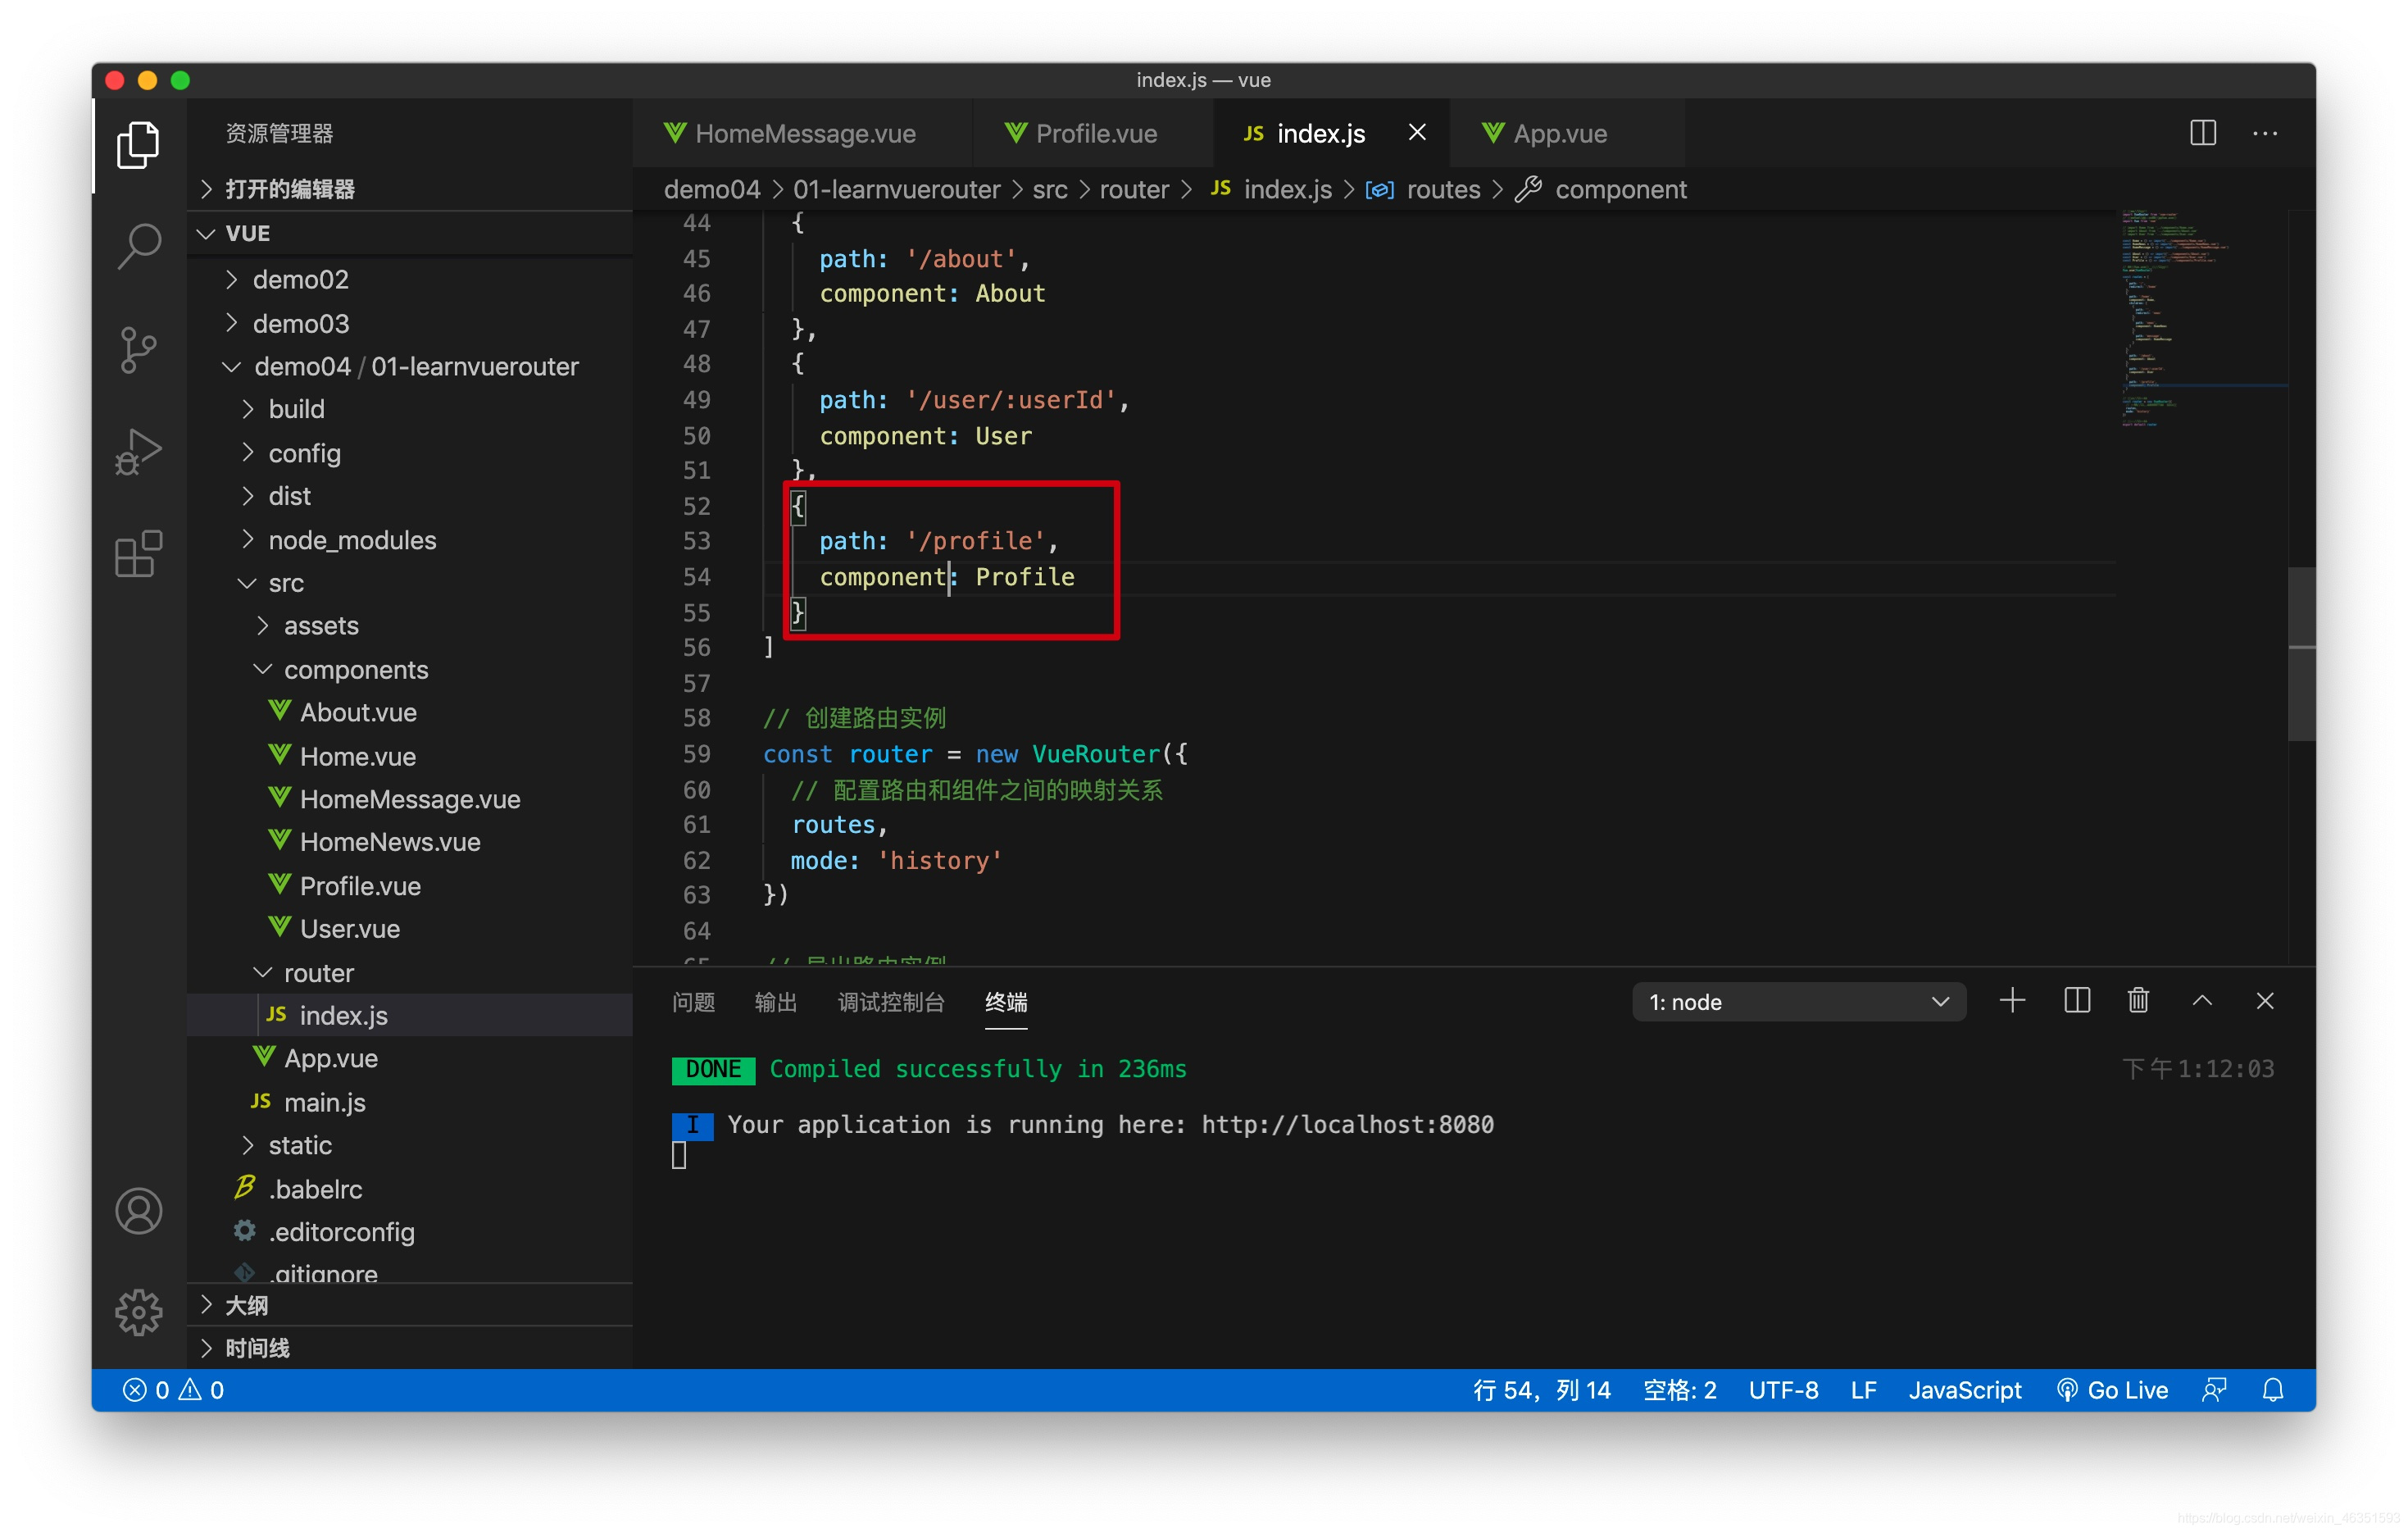Close the index.js editor tab
The height and width of the screenshot is (1533, 2408).
click(x=1417, y=132)
